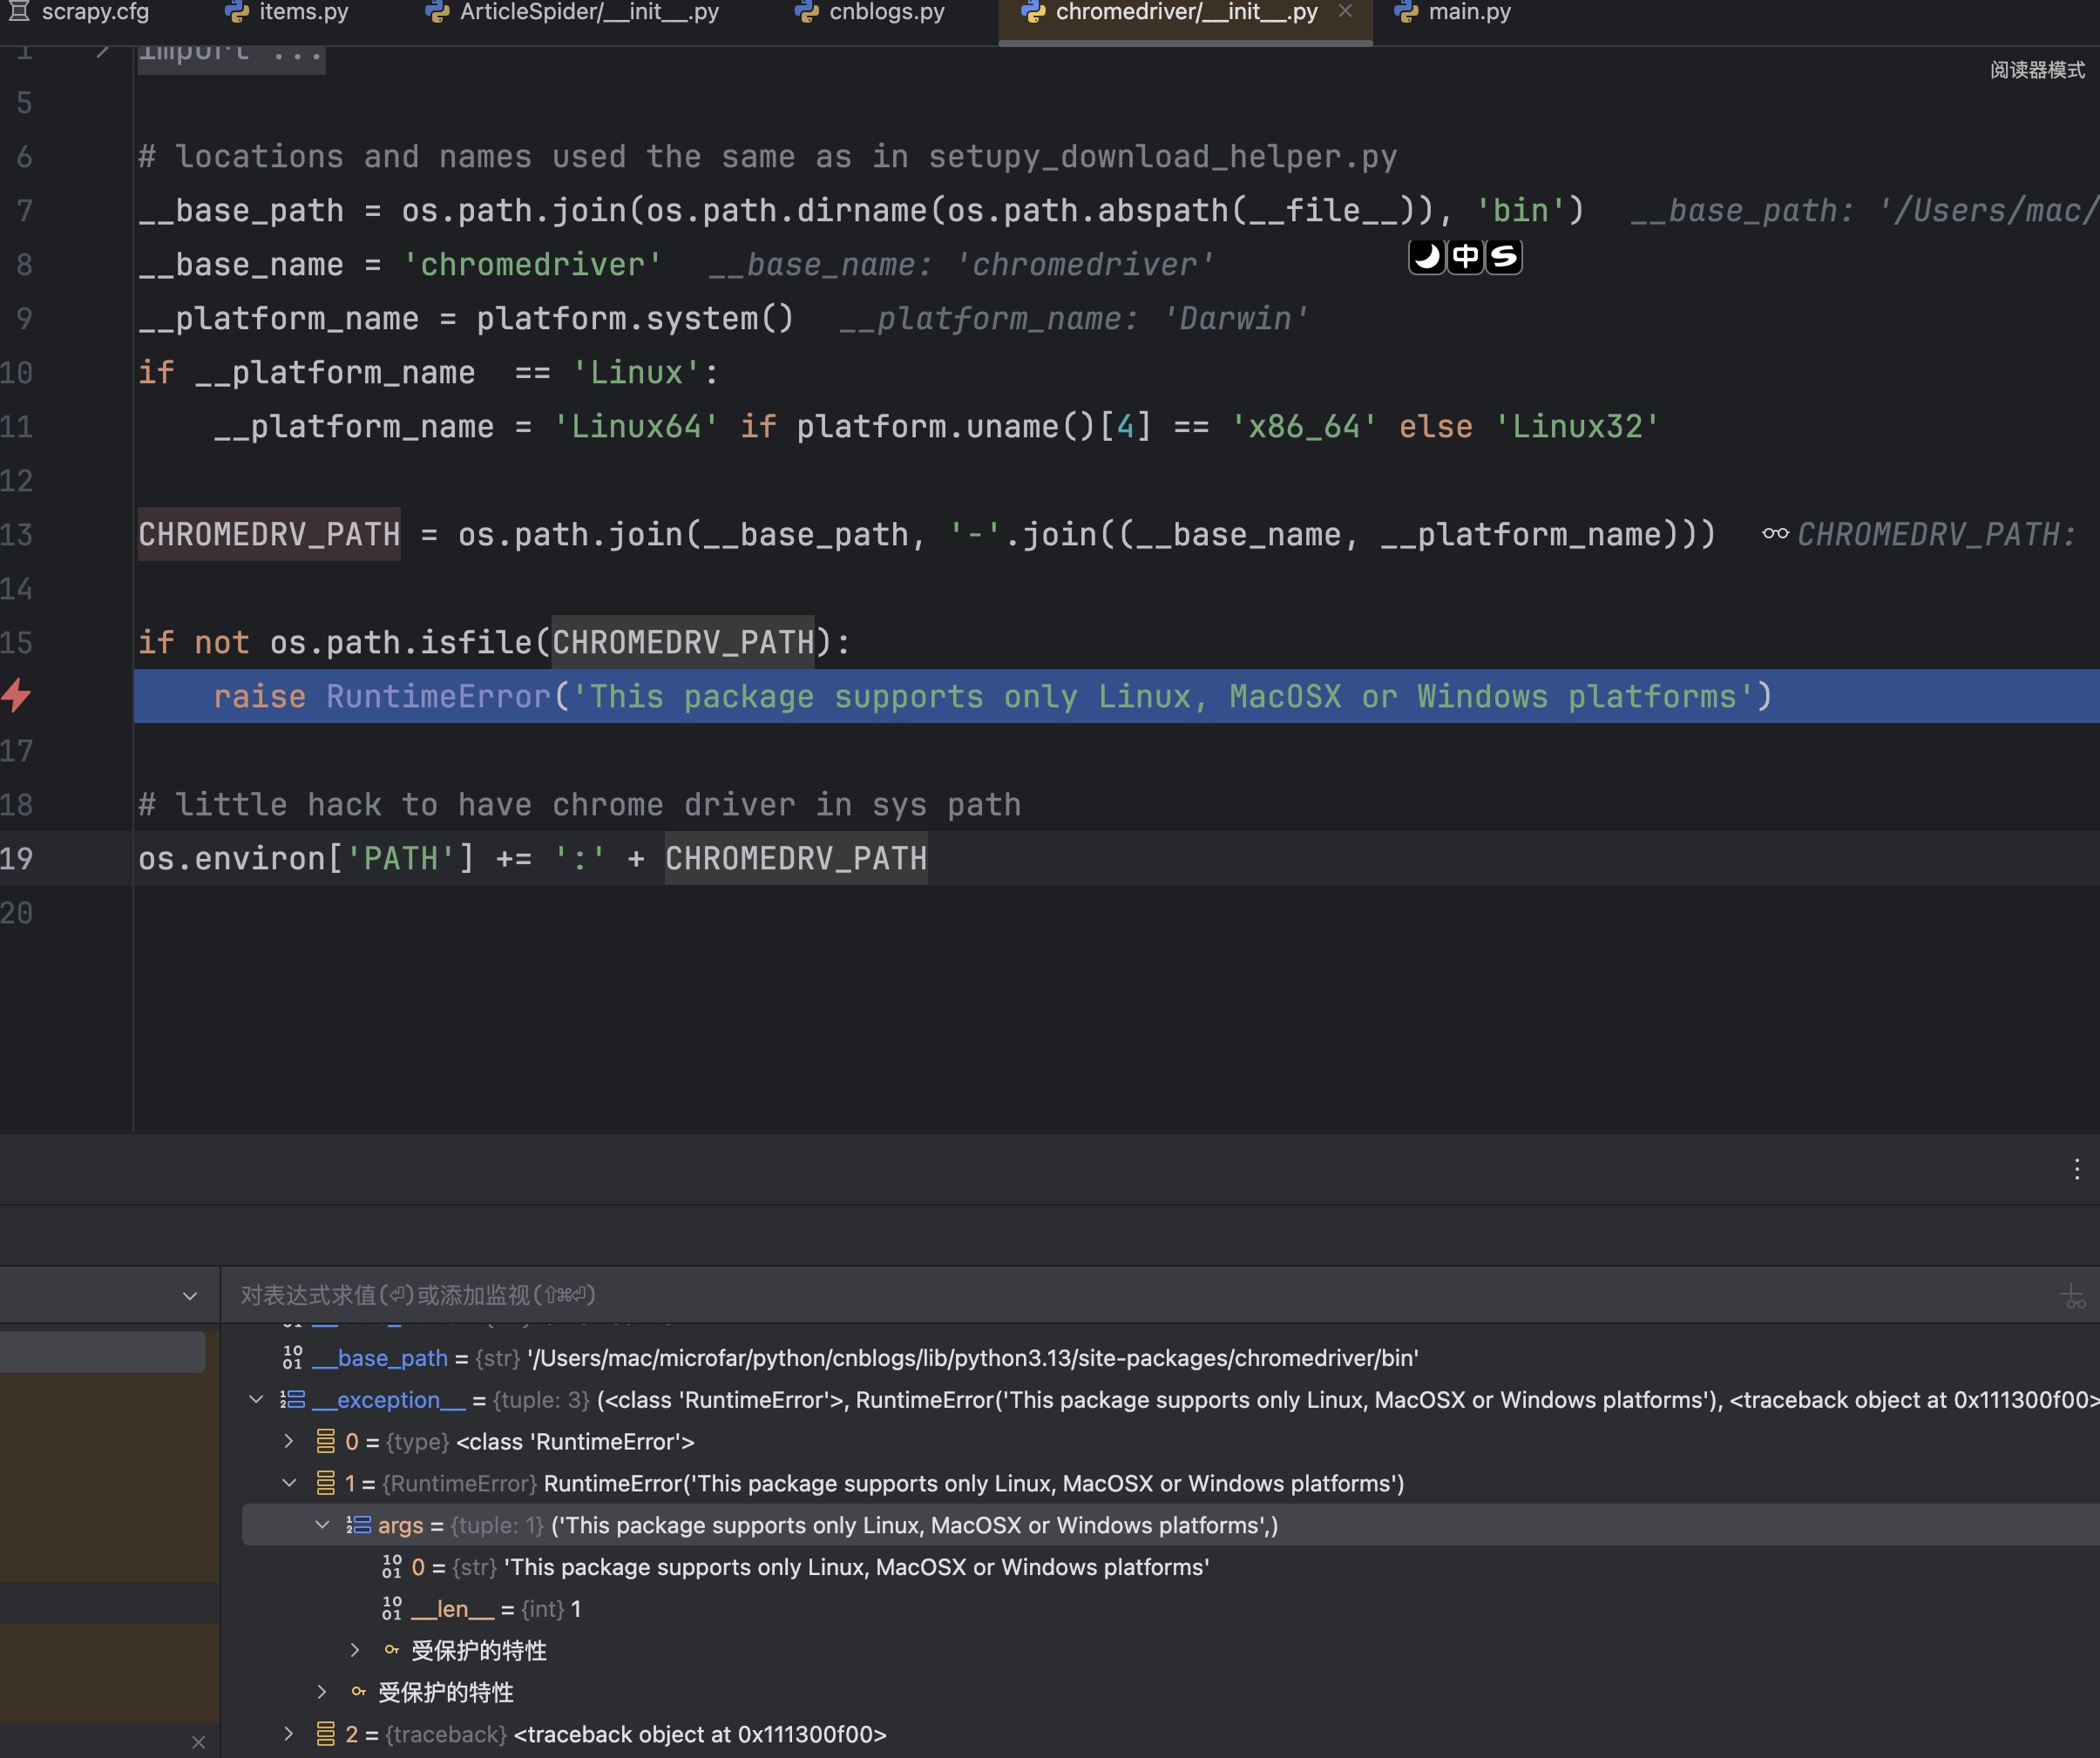This screenshot has height=1758, width=2100.
Task: Click the add watch icon in evaluate bar
Action: click(x=2072, y=1296)
